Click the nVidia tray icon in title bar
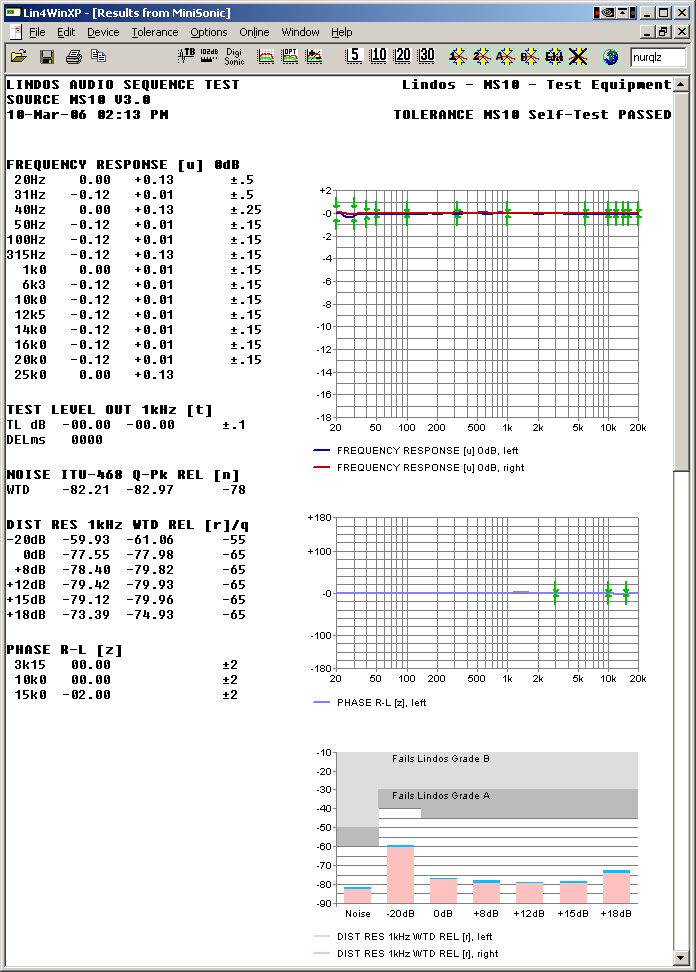This screenshot has width=696, height=972. 608,12
